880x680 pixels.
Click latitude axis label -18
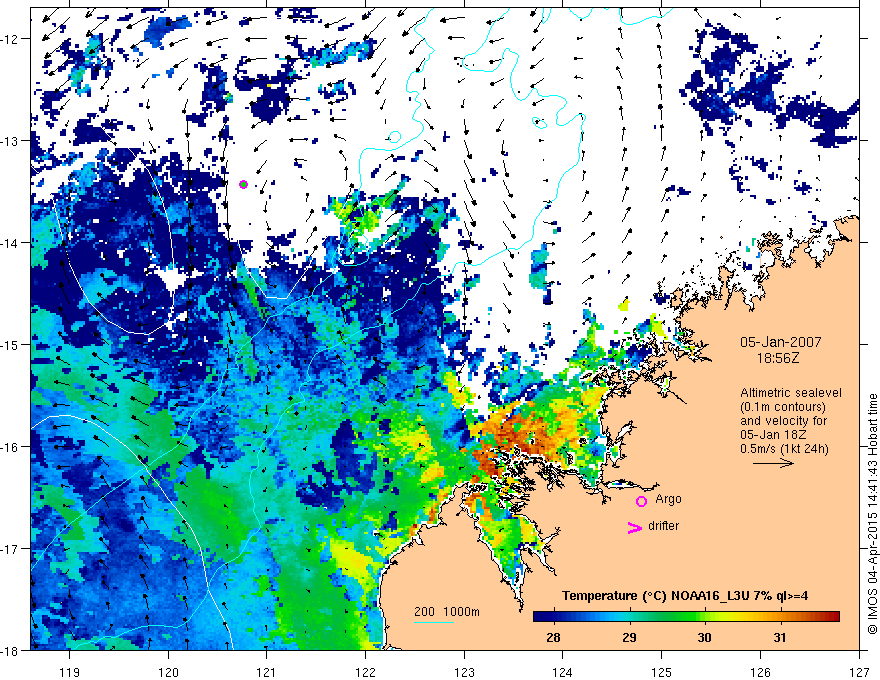11,650
